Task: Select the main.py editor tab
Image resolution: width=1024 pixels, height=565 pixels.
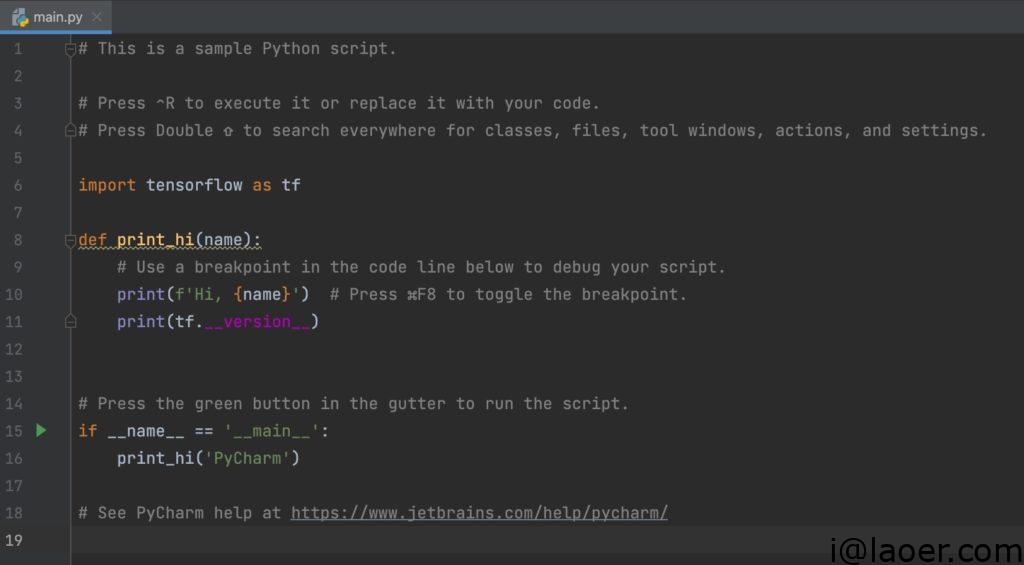Action: tap(58, 17)
